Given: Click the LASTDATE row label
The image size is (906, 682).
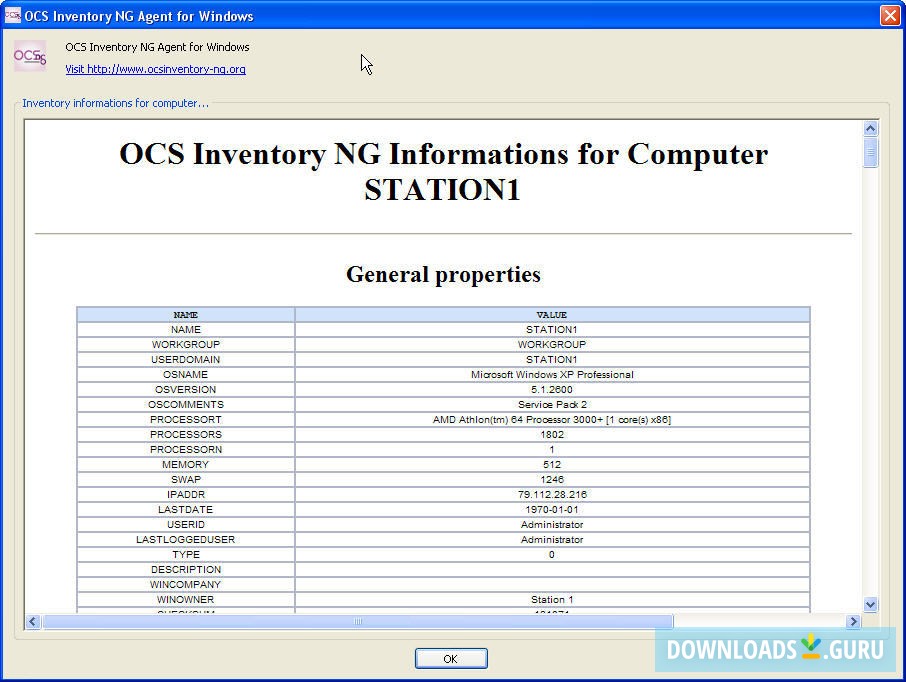Looking at the screenshot, I should coord(185,510).
